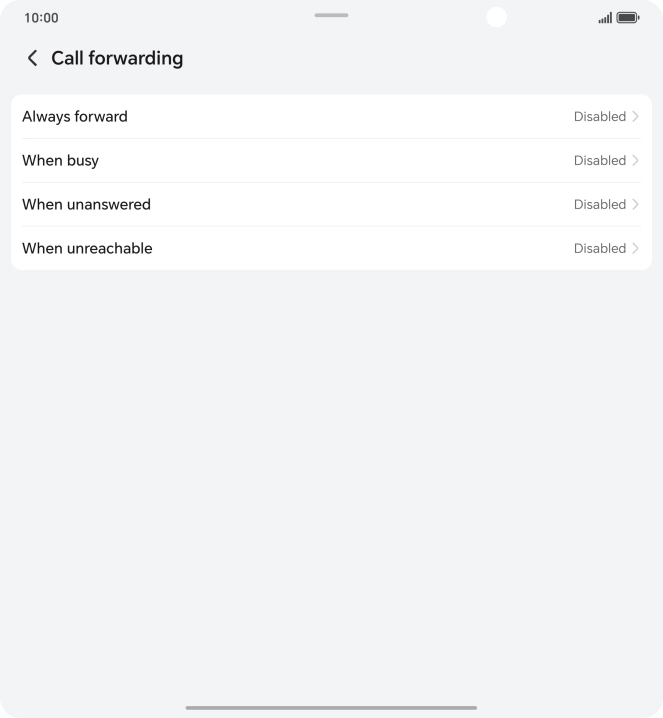Tap Disabled status for When unanswered

click(599, 204)
